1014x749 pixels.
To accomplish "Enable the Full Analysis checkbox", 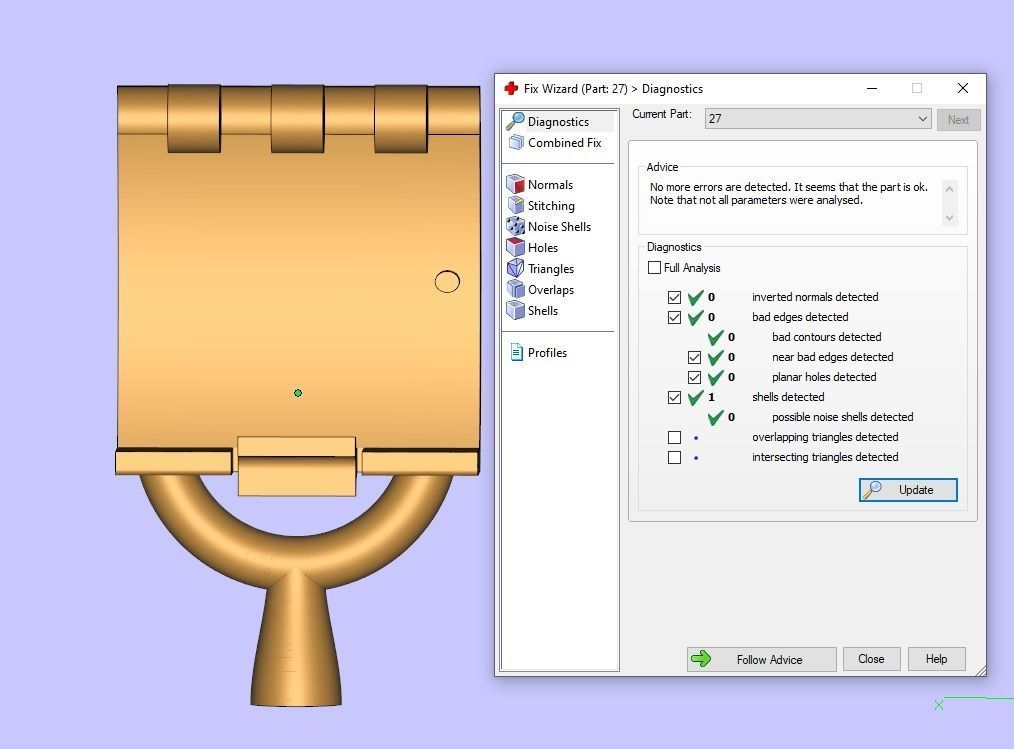I will click(x=654, y=268).
